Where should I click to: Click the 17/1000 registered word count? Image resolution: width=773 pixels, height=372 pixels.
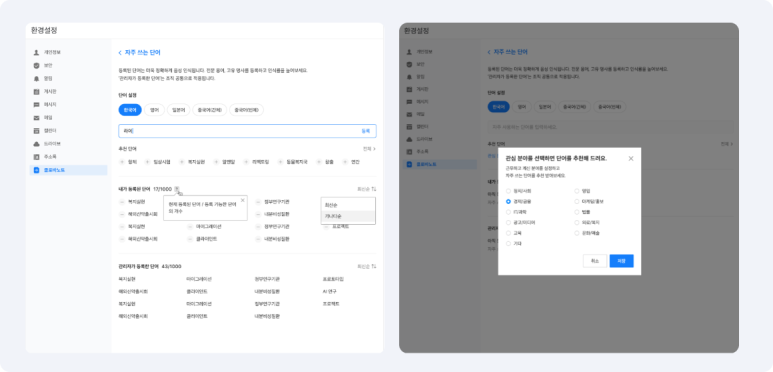click(x=163, y=189)
